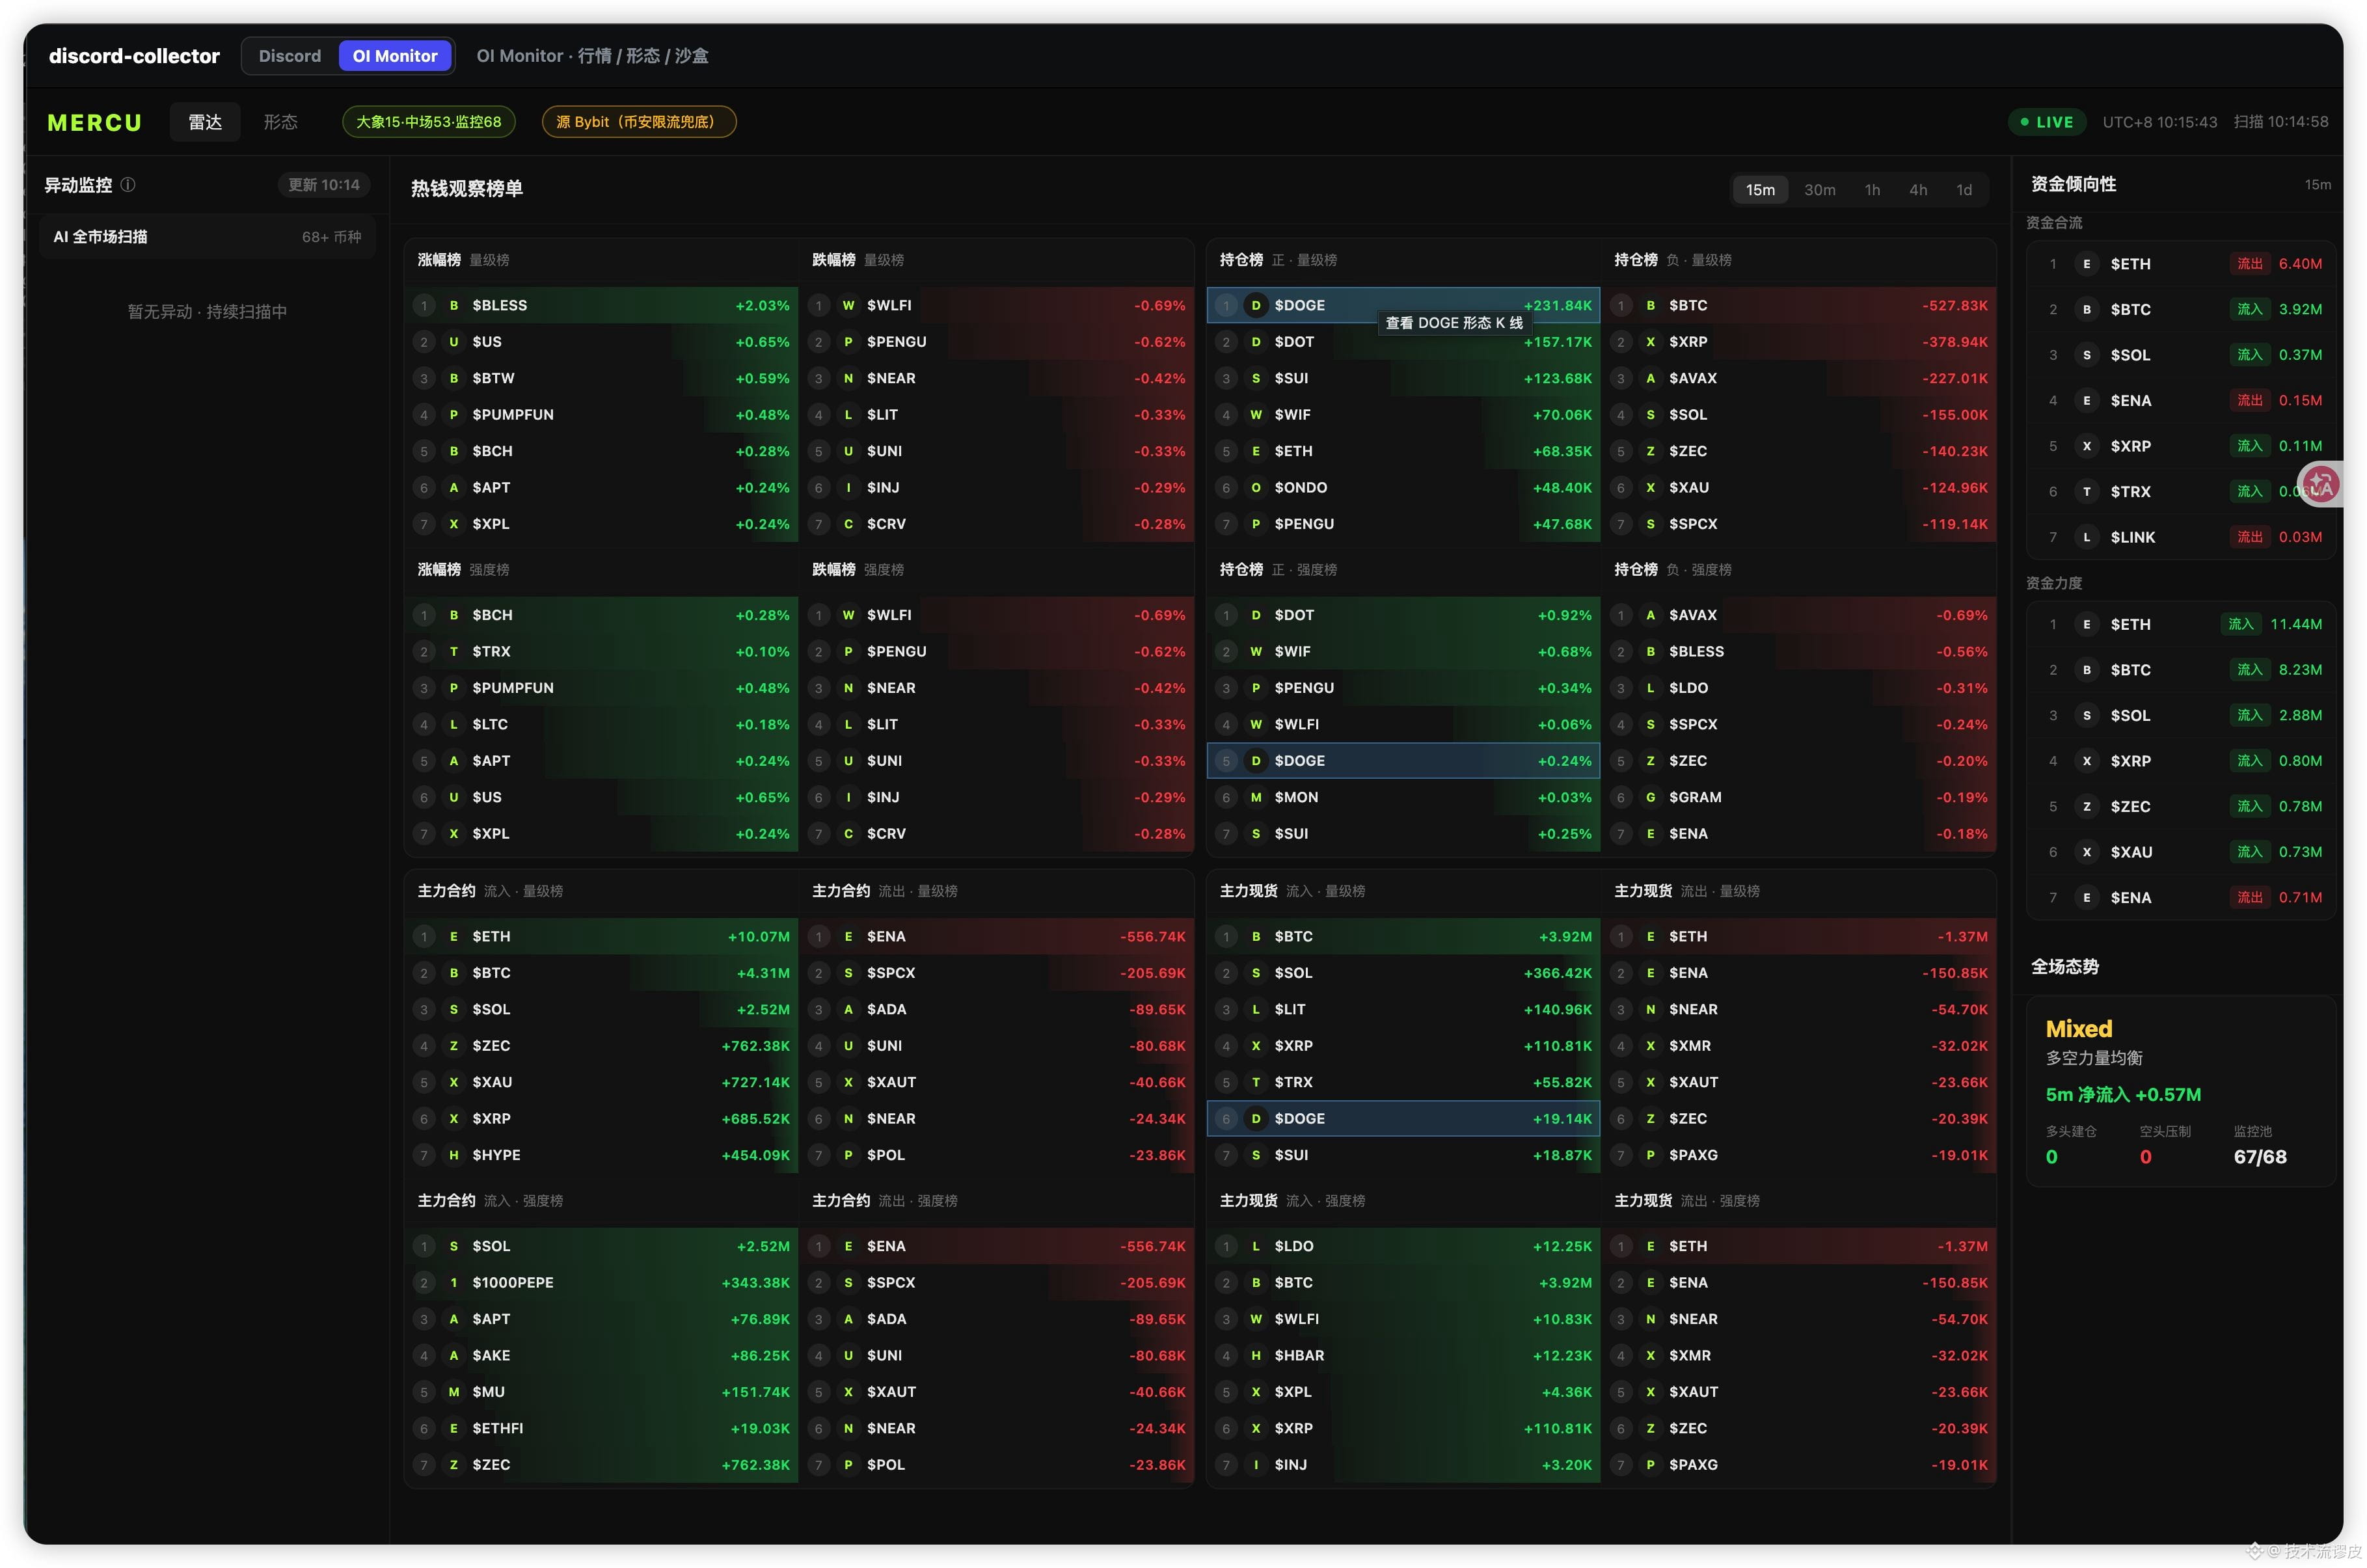
Task: Click the 源 Bybit source badge
Action: point(639,122)
